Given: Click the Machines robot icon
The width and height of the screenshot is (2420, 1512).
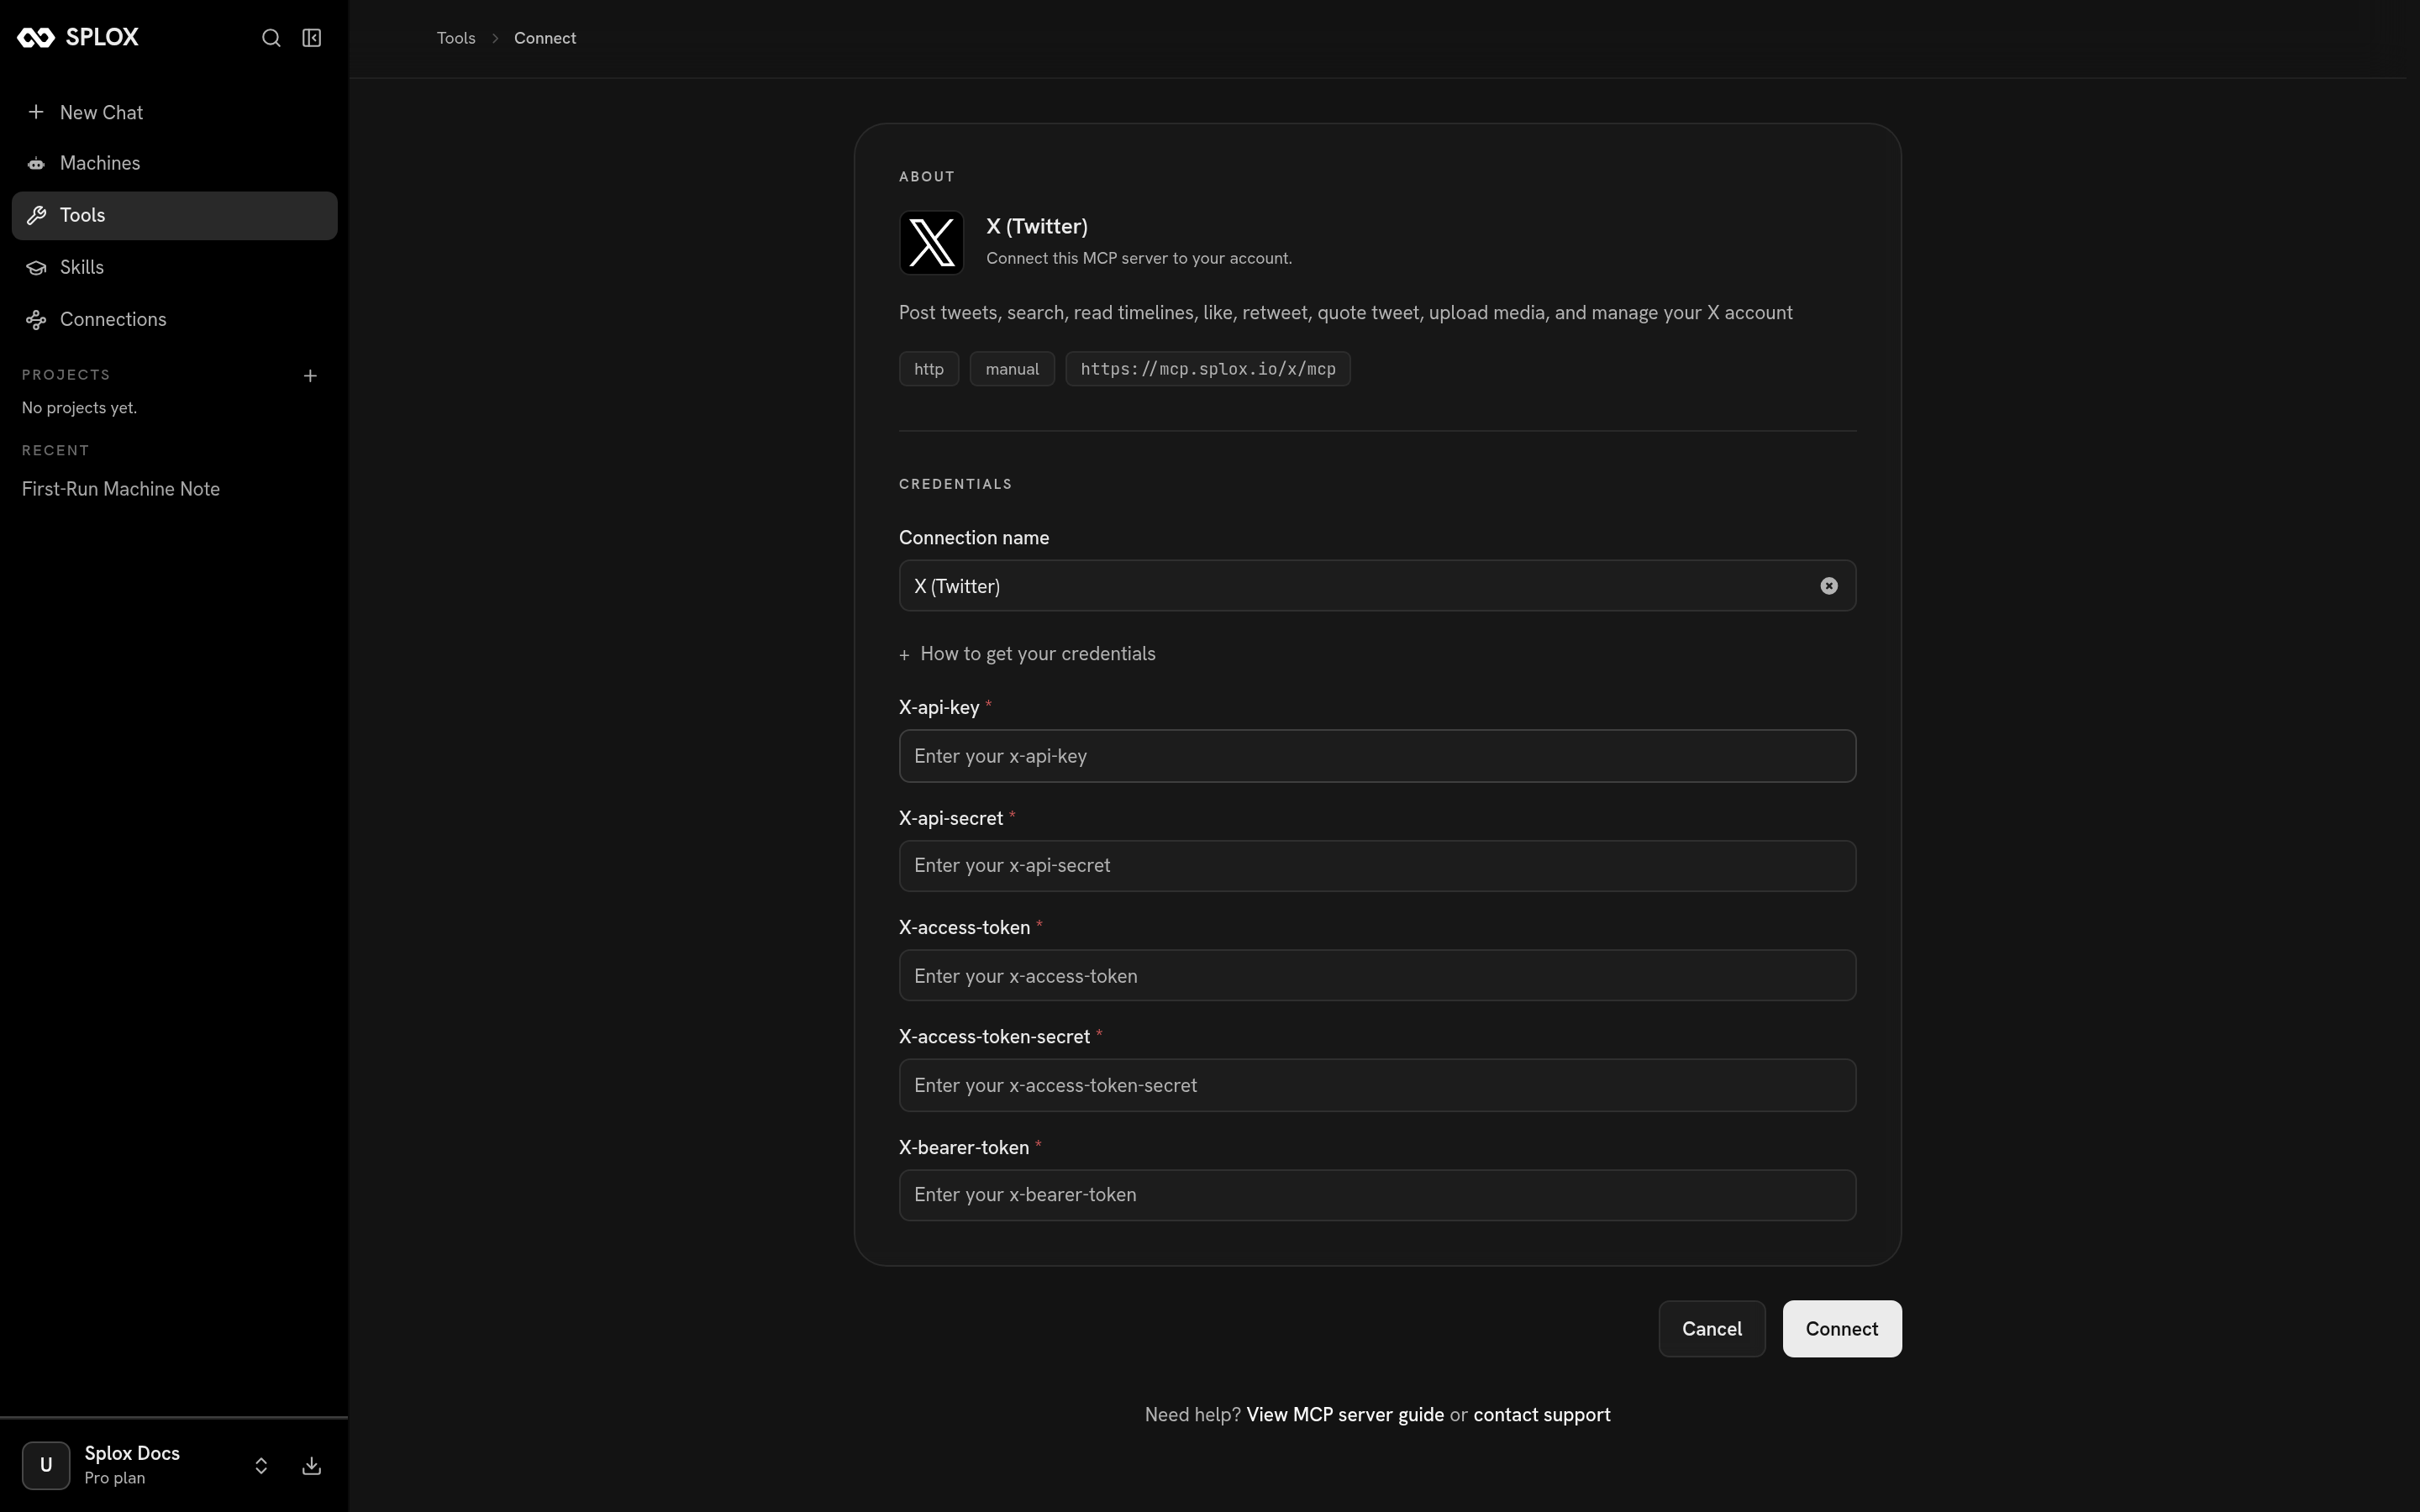Looking at the screenshot, I should tap(36, 163).
